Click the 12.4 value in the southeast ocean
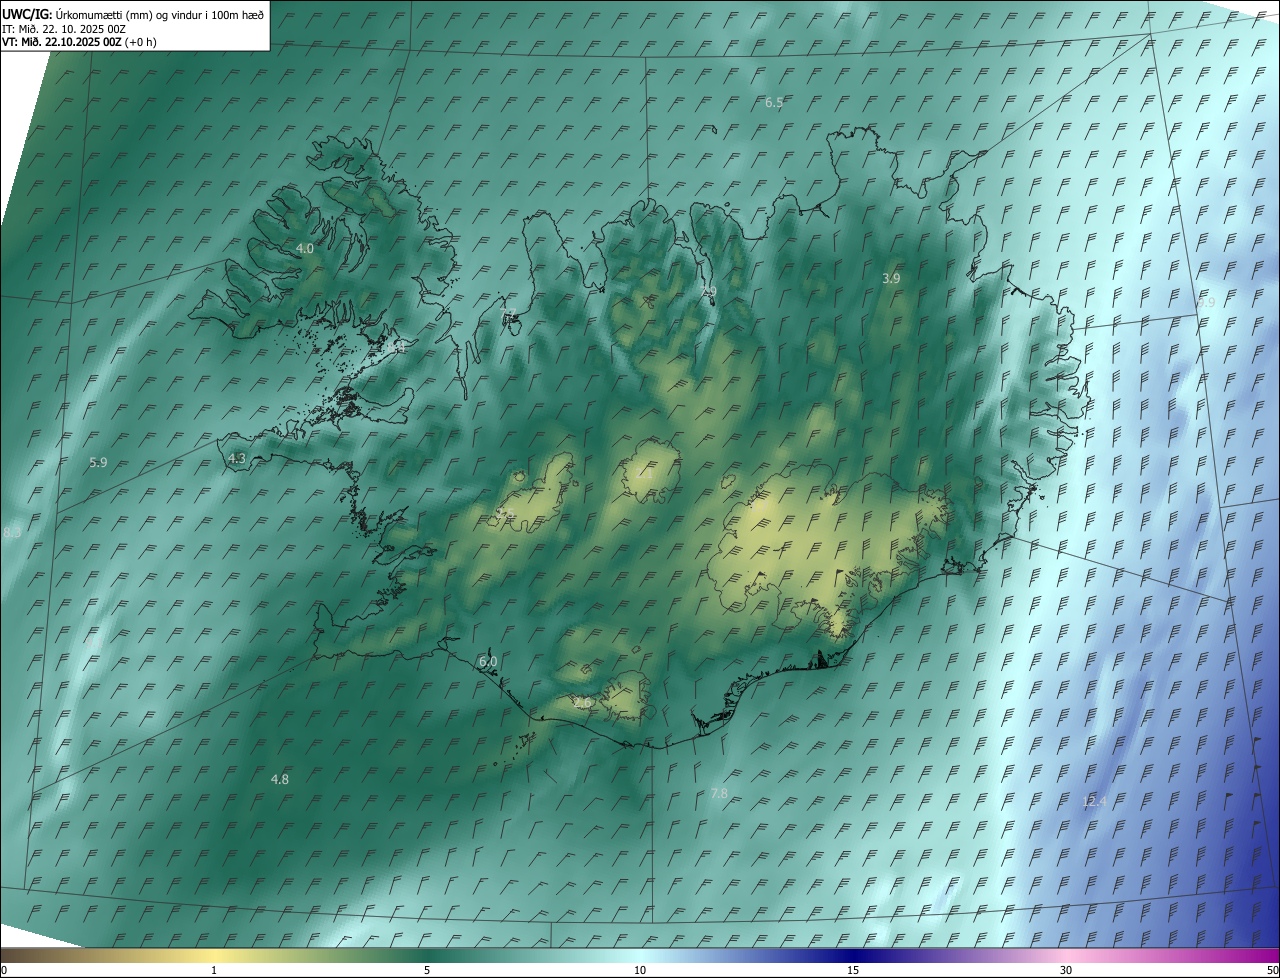This screenshot has height=978, width=1280. click(x=1095, y=801)
